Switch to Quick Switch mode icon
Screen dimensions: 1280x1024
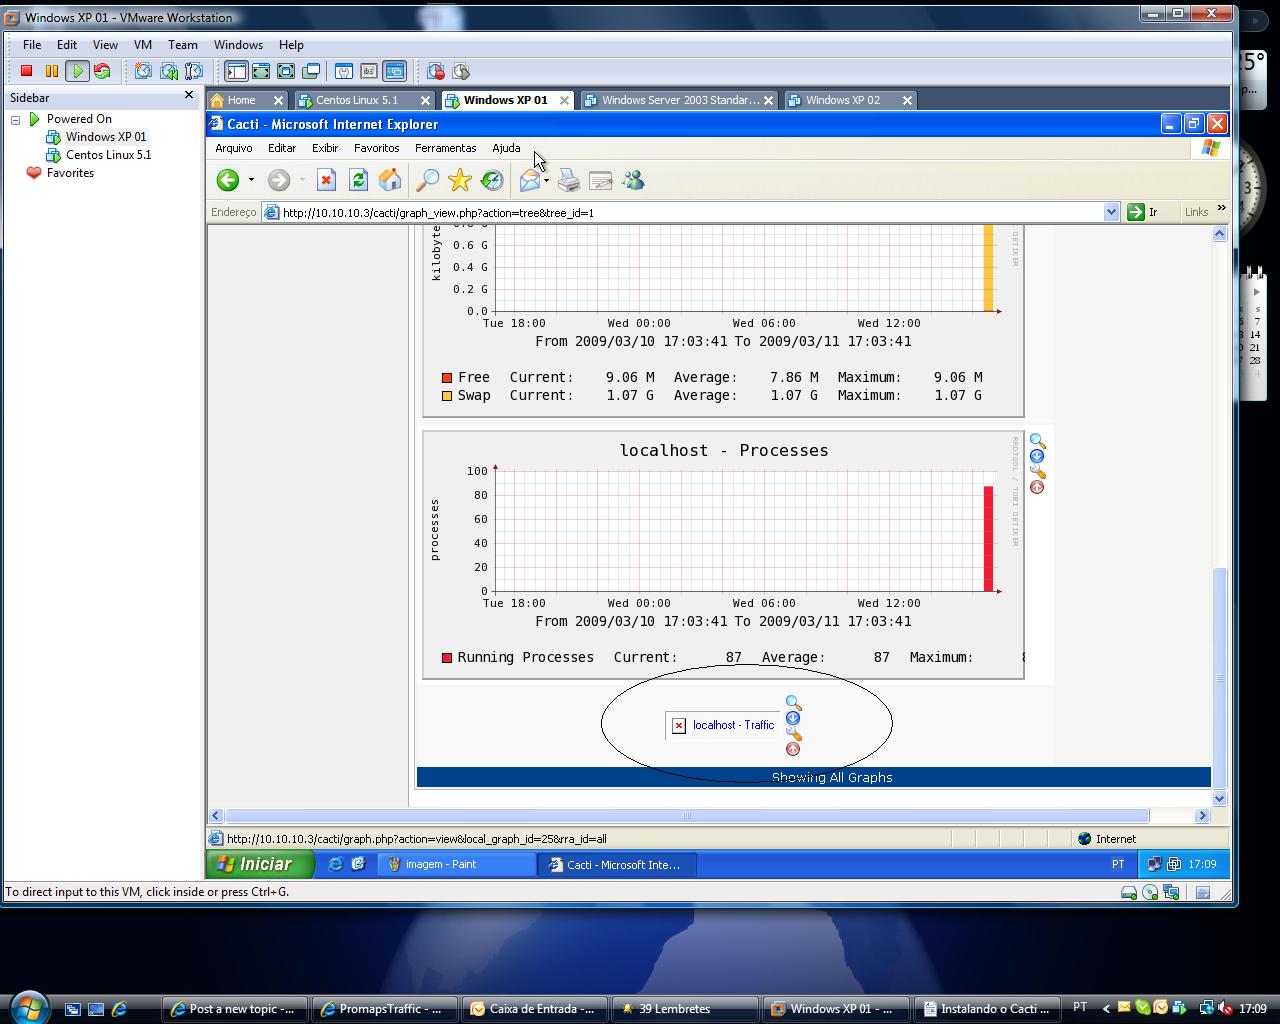pyautogui.click(x=261, y=71)
